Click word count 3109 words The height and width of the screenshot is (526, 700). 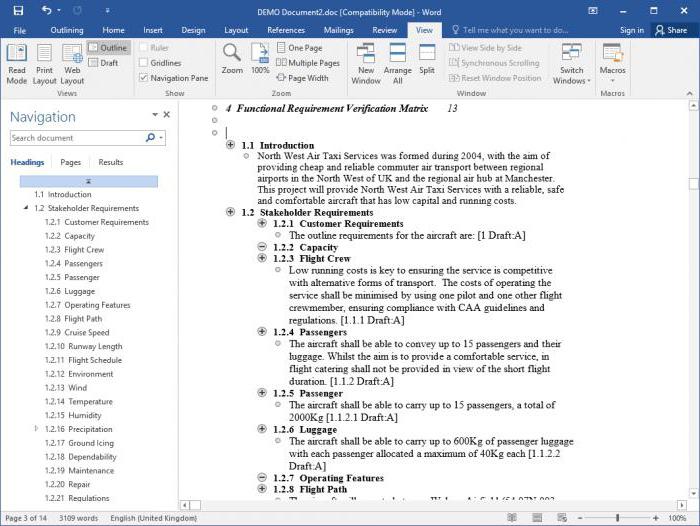click(79, 518)
